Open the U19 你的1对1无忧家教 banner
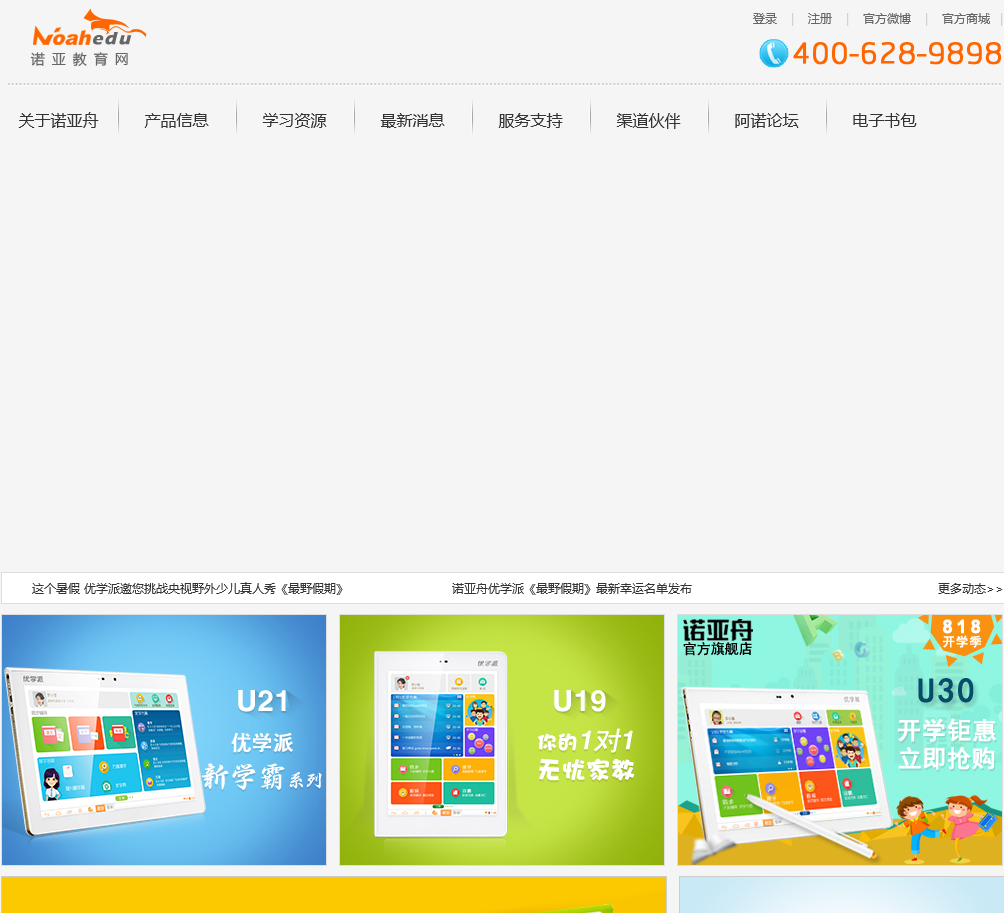 tap(502, 740)
